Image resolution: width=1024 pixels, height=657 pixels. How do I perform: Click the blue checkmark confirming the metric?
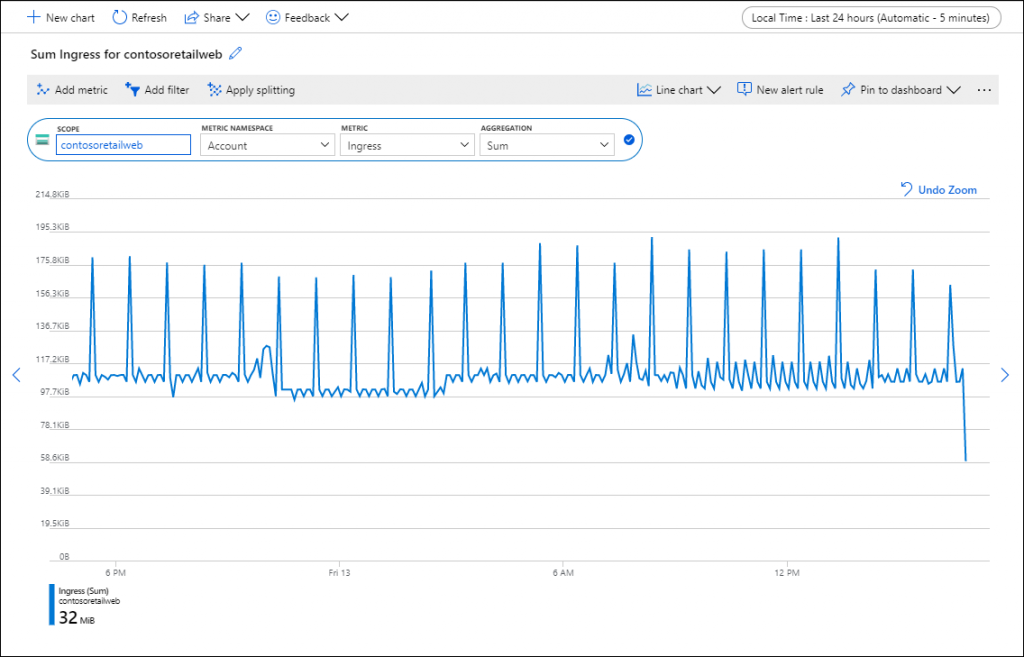628,140
